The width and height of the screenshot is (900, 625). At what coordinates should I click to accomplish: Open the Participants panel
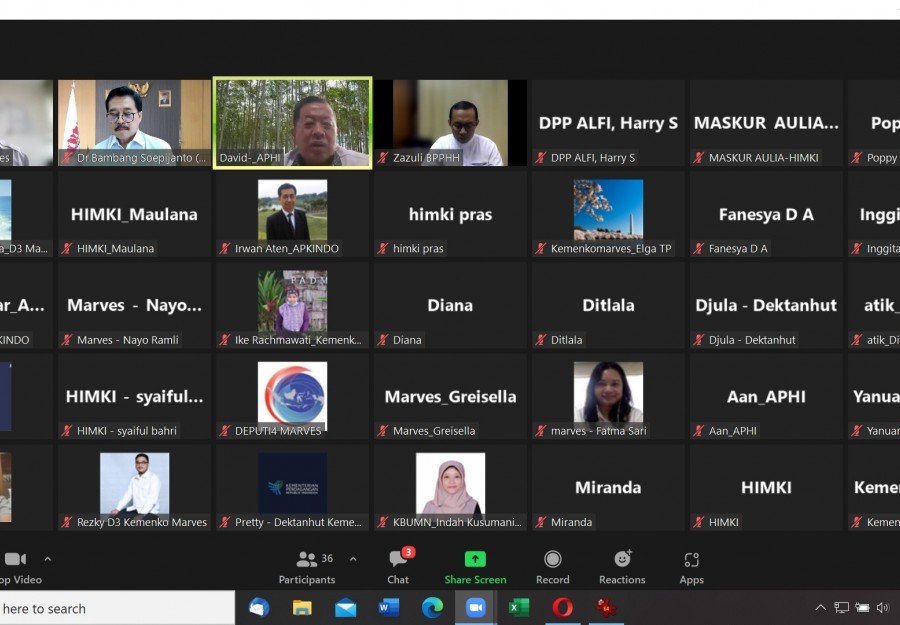point(307,566)
